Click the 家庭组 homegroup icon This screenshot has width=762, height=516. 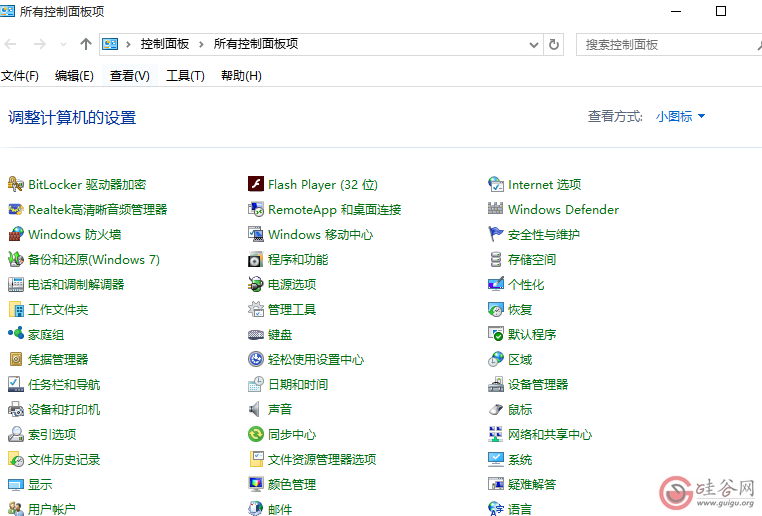16,334
